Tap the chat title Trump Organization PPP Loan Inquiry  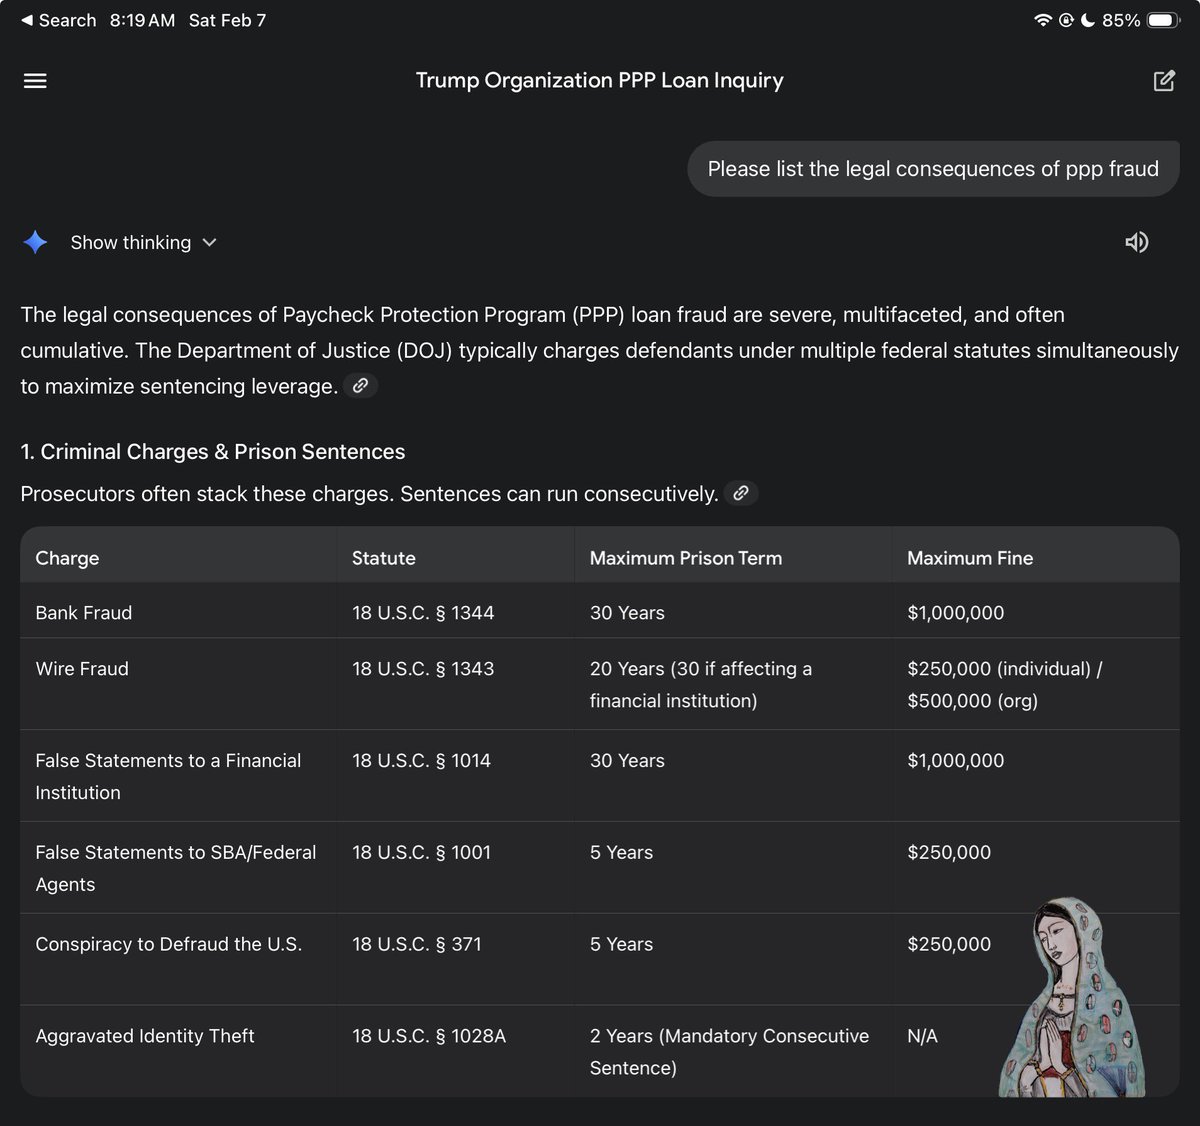pos(600,81)
